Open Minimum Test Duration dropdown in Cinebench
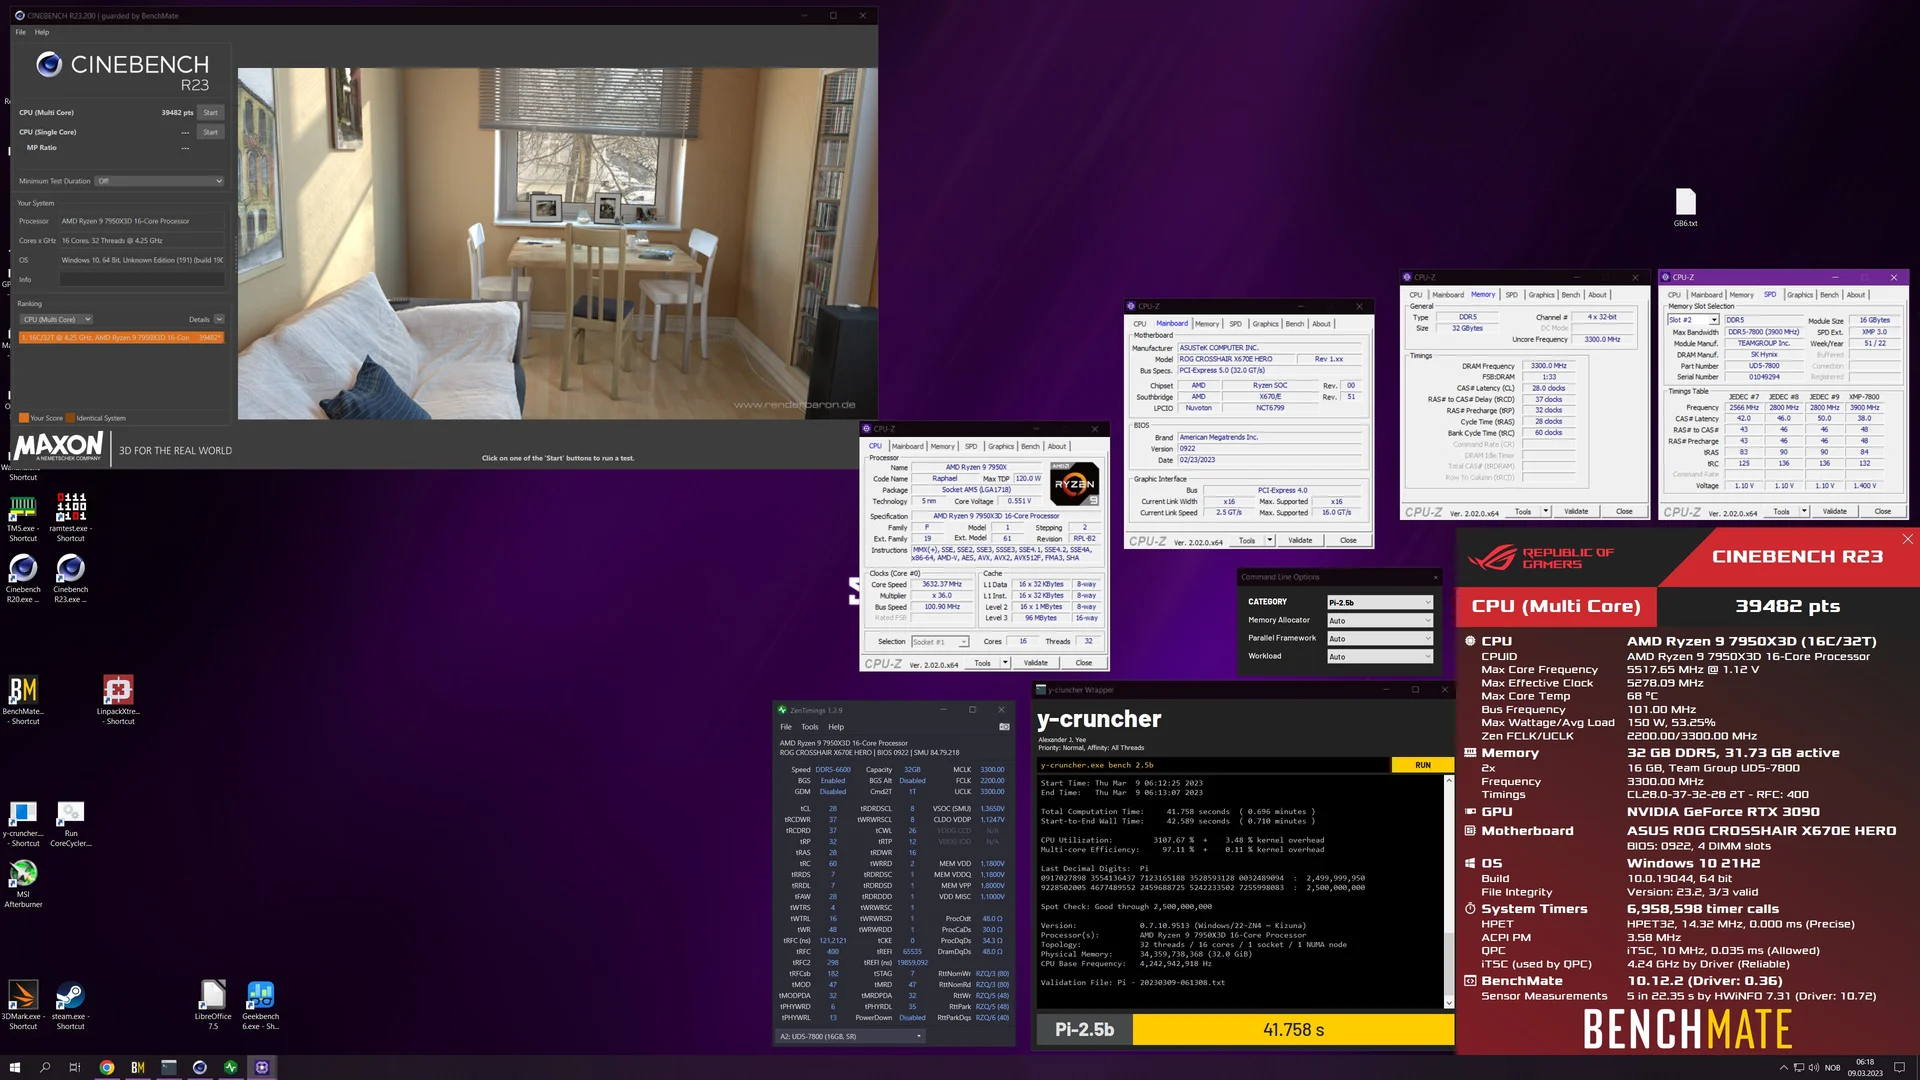1920x1080 pixels. pos(159,181)
